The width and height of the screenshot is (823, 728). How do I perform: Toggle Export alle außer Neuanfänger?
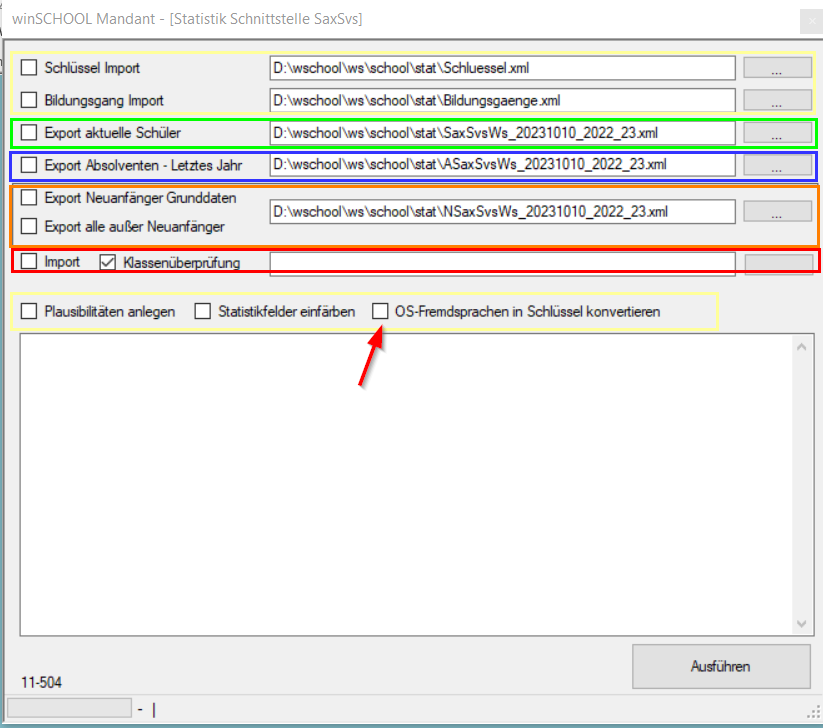point(29,227)
